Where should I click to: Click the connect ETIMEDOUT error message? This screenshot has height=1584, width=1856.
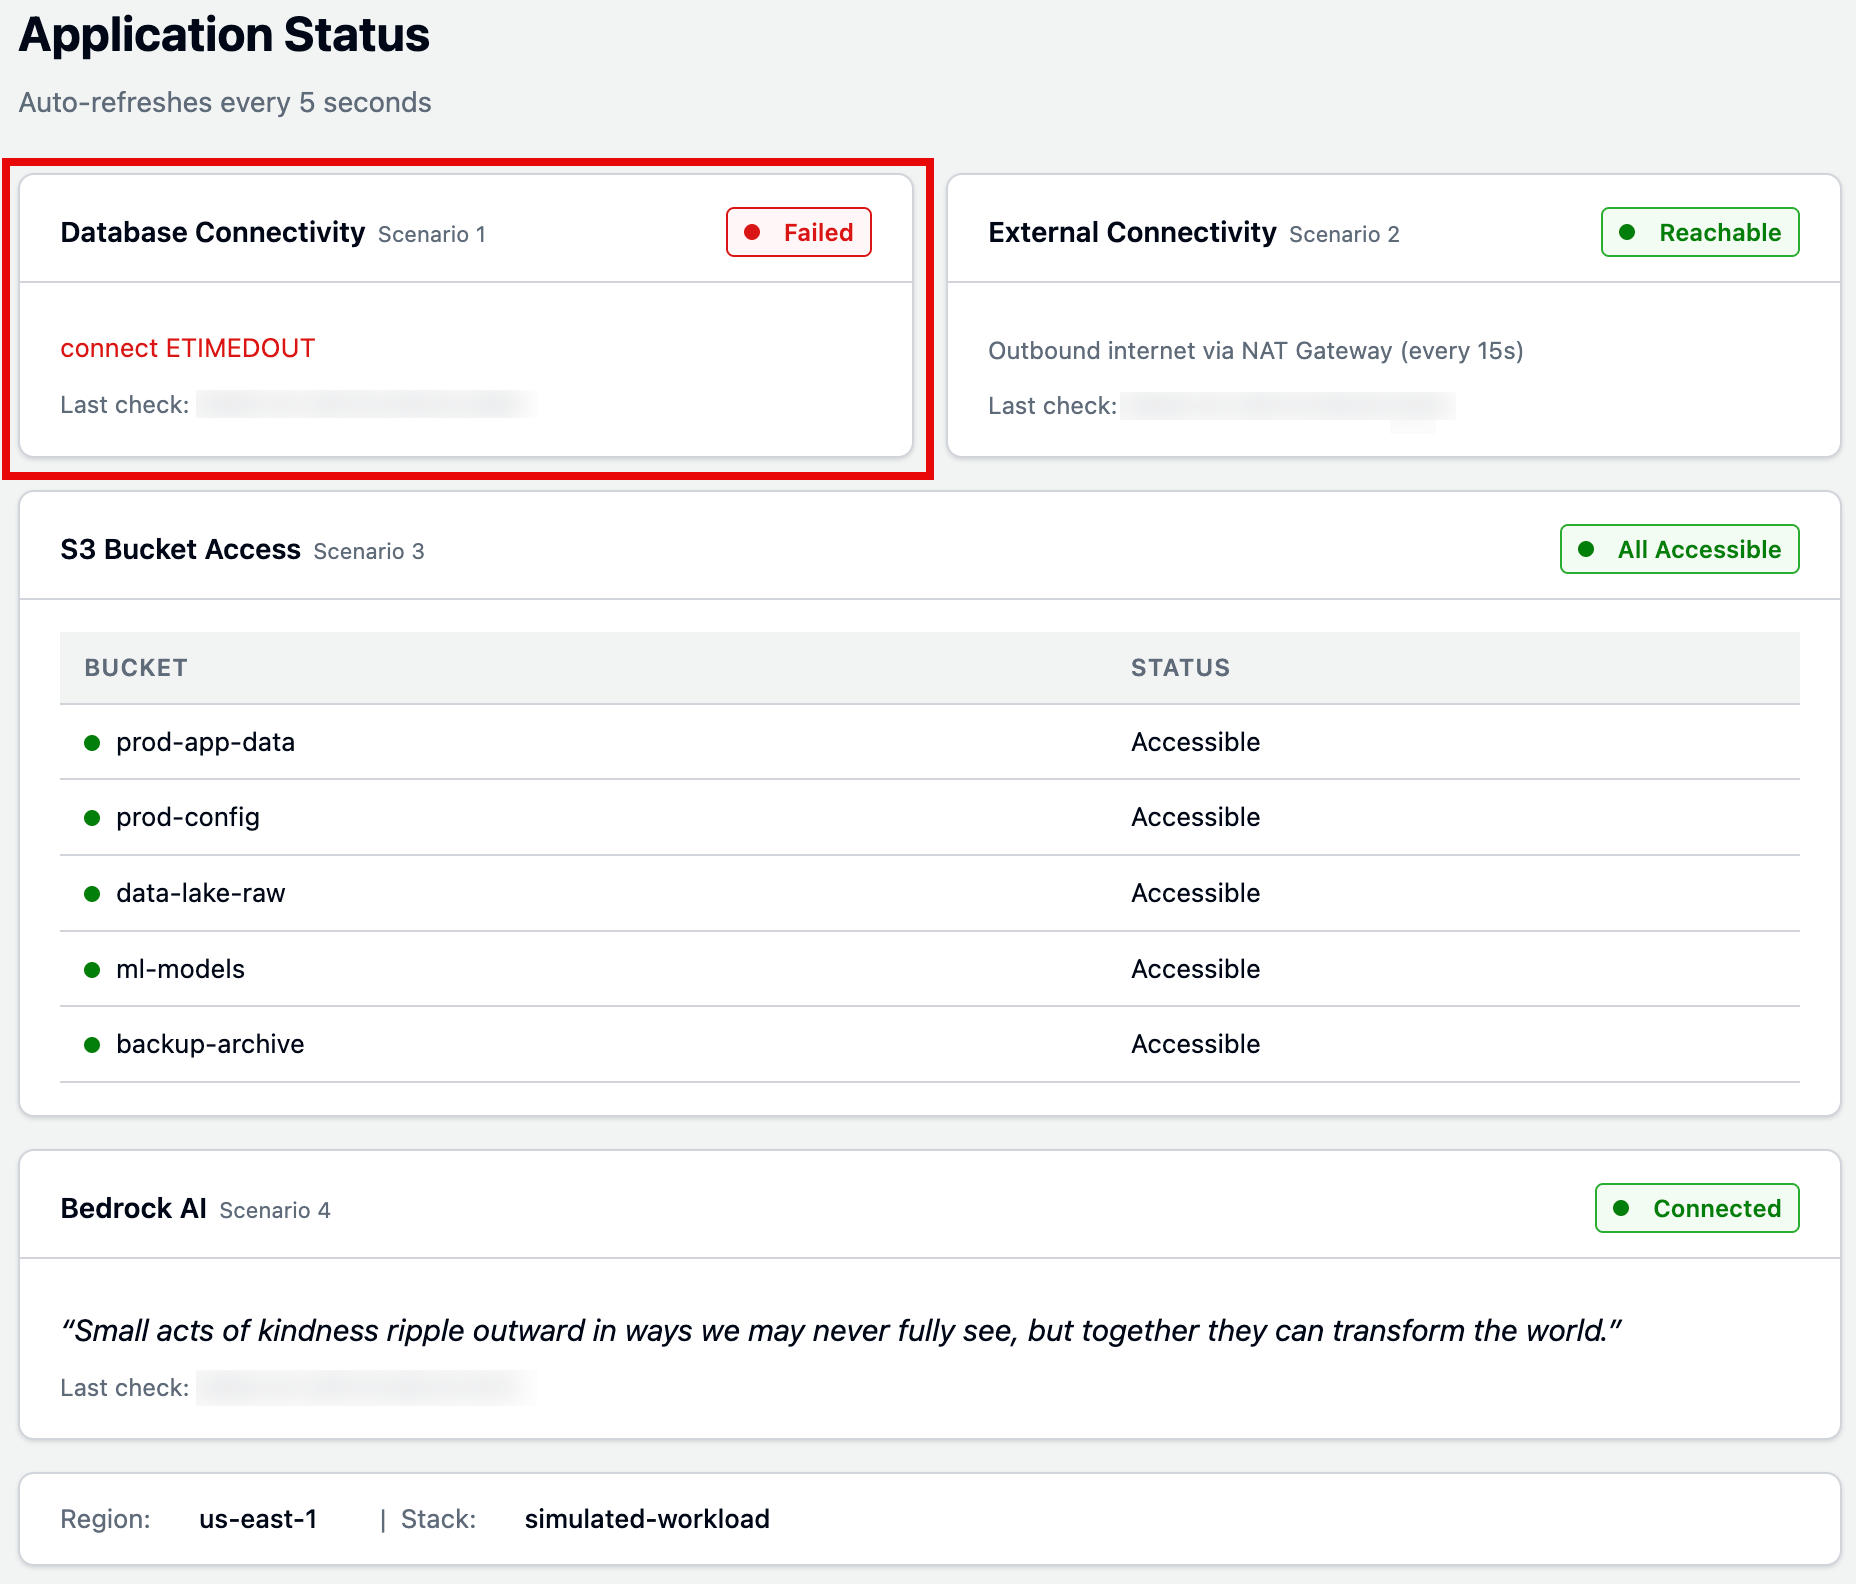pos(188,348)
